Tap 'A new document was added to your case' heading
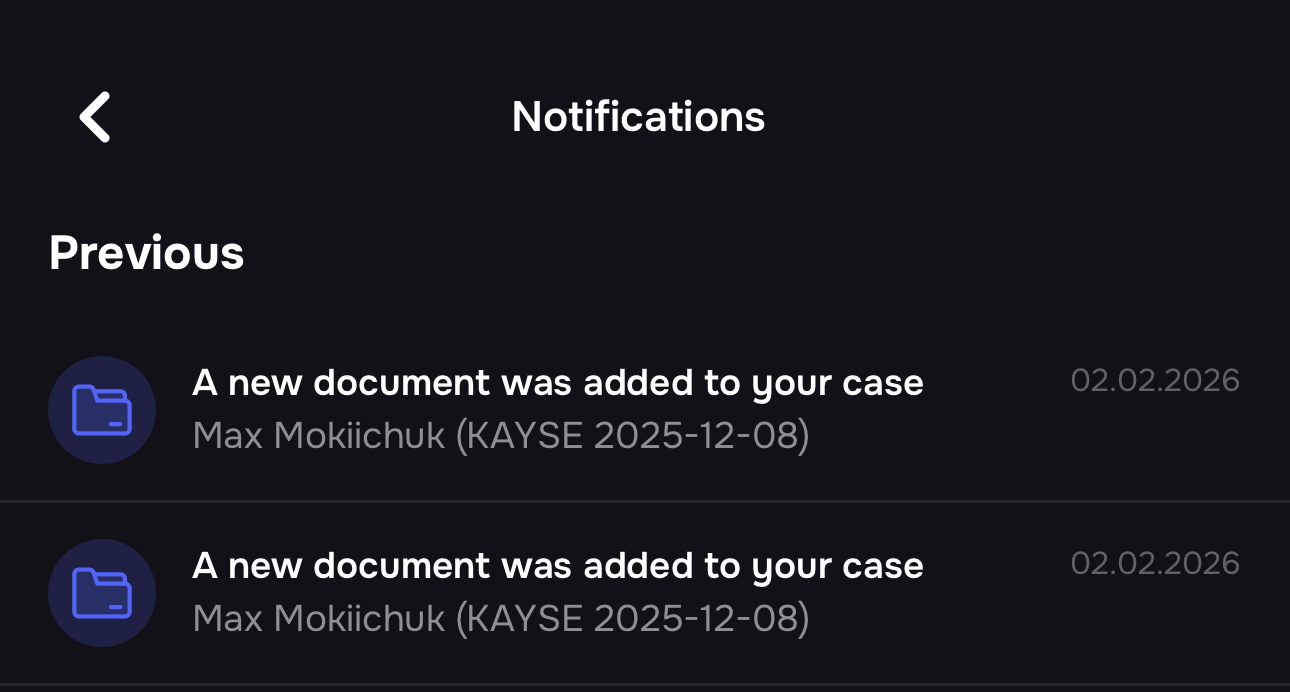Viewport: 1290px width, 692px height. click(558, 382)
